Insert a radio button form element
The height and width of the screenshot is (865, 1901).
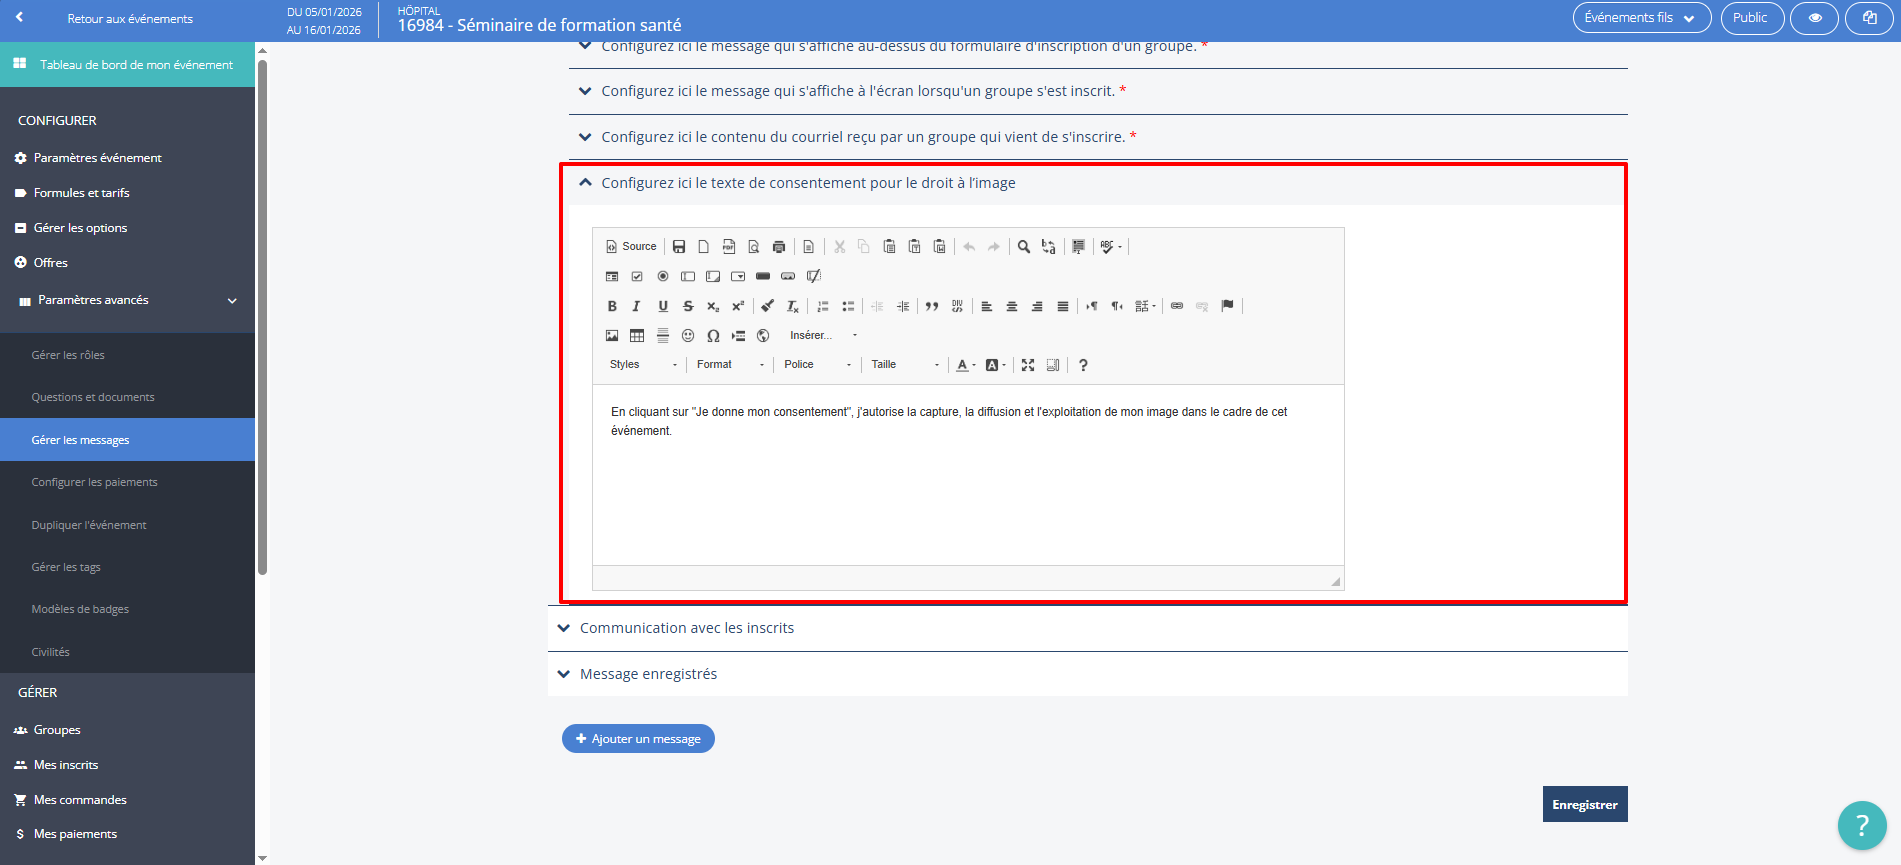[662, 276]
